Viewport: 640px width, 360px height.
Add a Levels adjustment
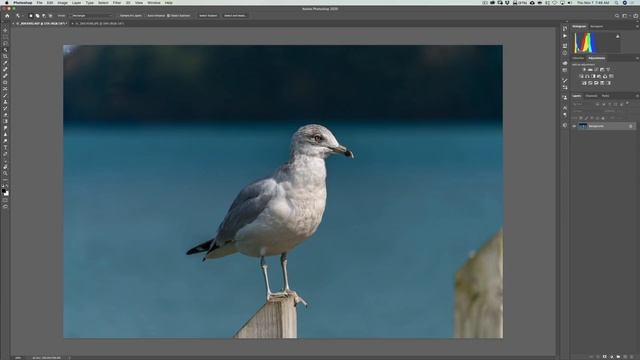click(590, 70)
